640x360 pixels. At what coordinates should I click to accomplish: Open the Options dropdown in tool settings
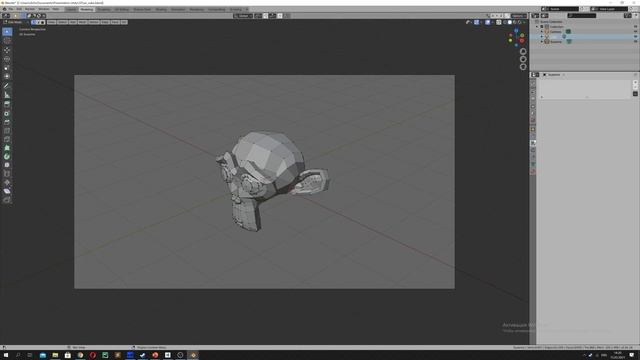(519, 16)
